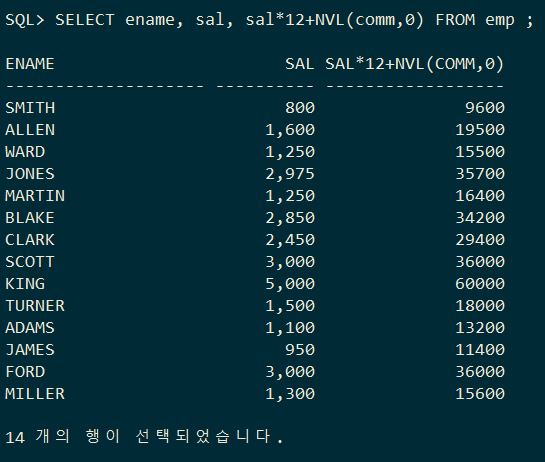
Task: Click the name KING
Action: click(x=25, y=284)
